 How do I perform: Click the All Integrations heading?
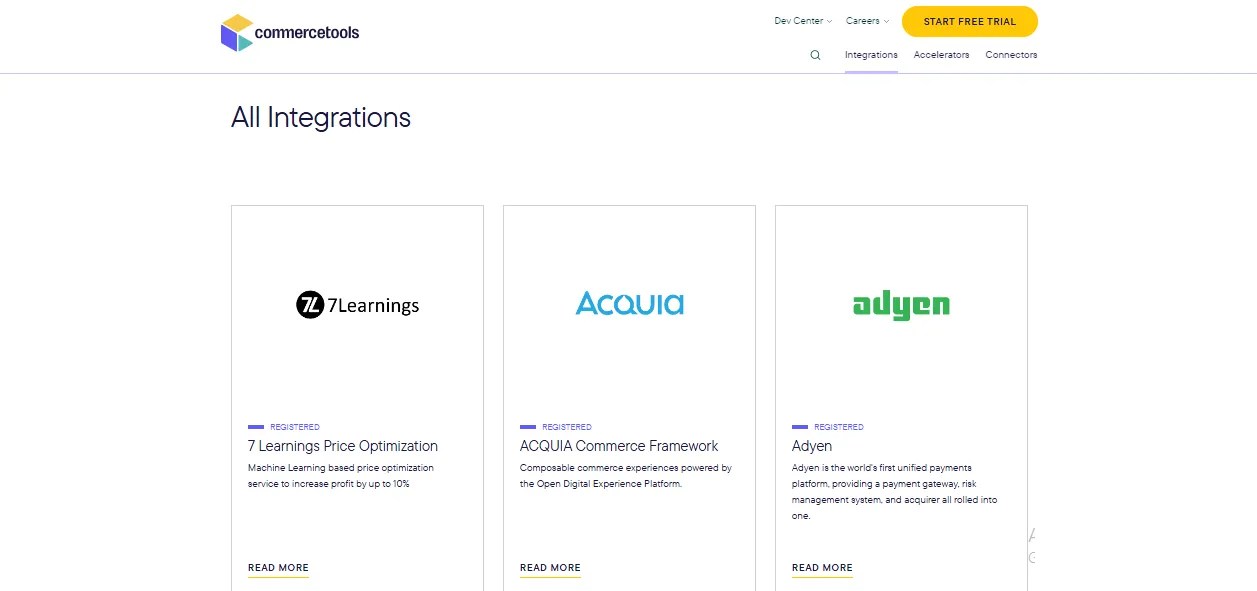321,118
